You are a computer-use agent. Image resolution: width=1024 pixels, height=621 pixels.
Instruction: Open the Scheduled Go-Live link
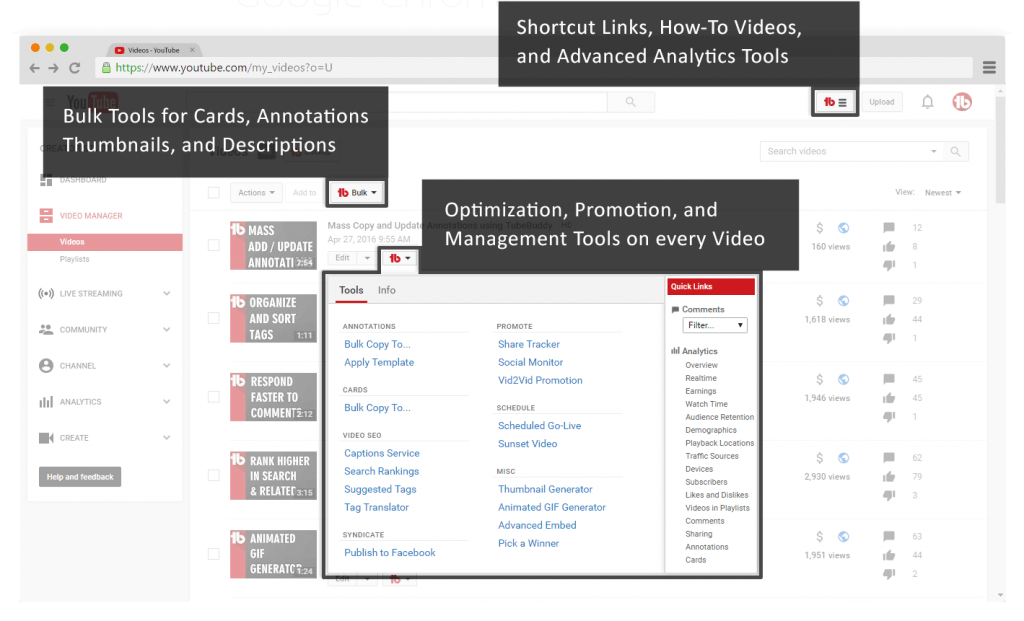click(x=539, y=426)
